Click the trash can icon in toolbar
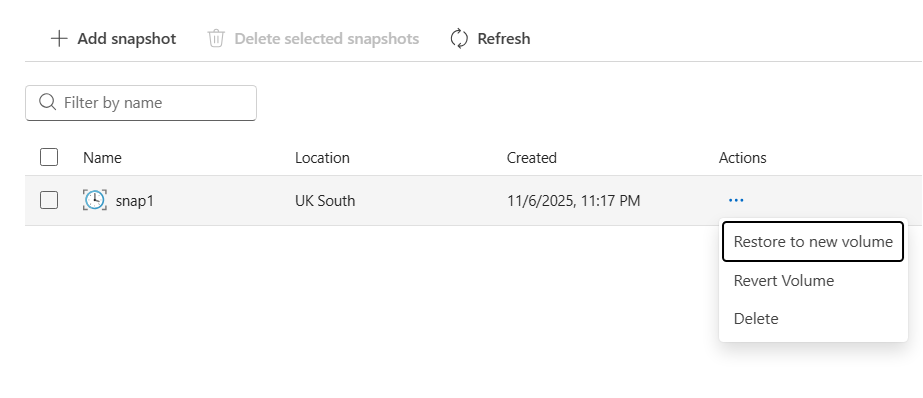The width and height of the screenshot is (923, 398). pyautogui.click(x=216, y=39)
